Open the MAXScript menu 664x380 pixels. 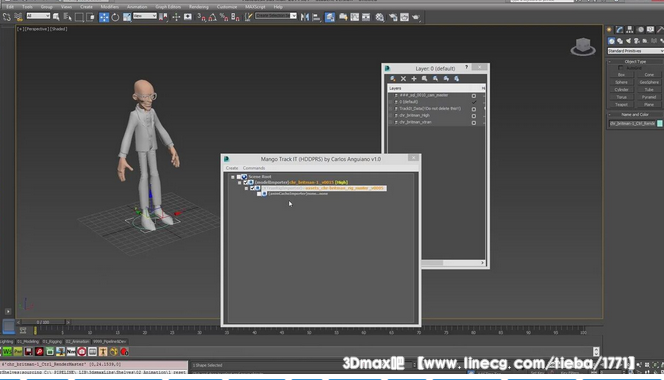(255, 7)
